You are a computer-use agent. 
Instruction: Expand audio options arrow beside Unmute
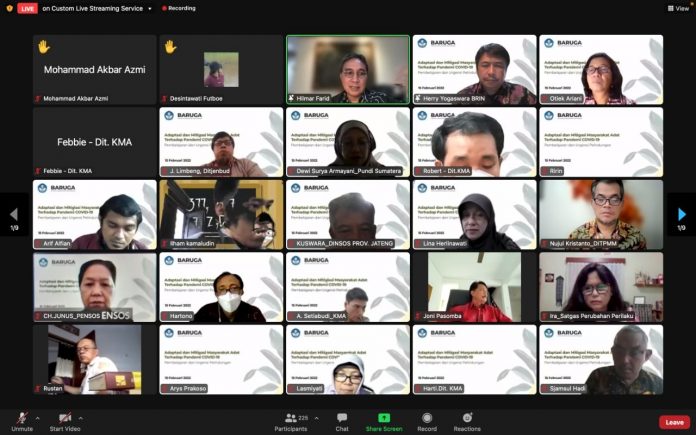click(x=38, y=417)
